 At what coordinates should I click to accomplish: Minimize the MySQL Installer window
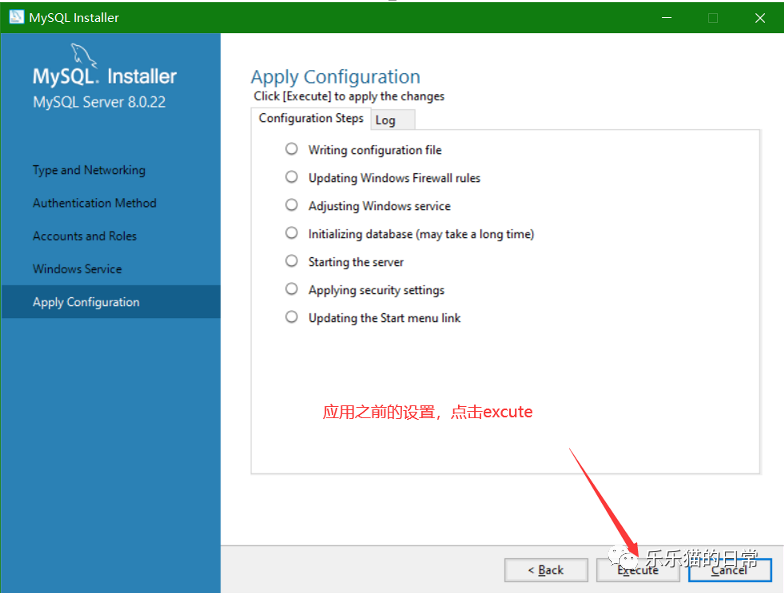point(666,18)
